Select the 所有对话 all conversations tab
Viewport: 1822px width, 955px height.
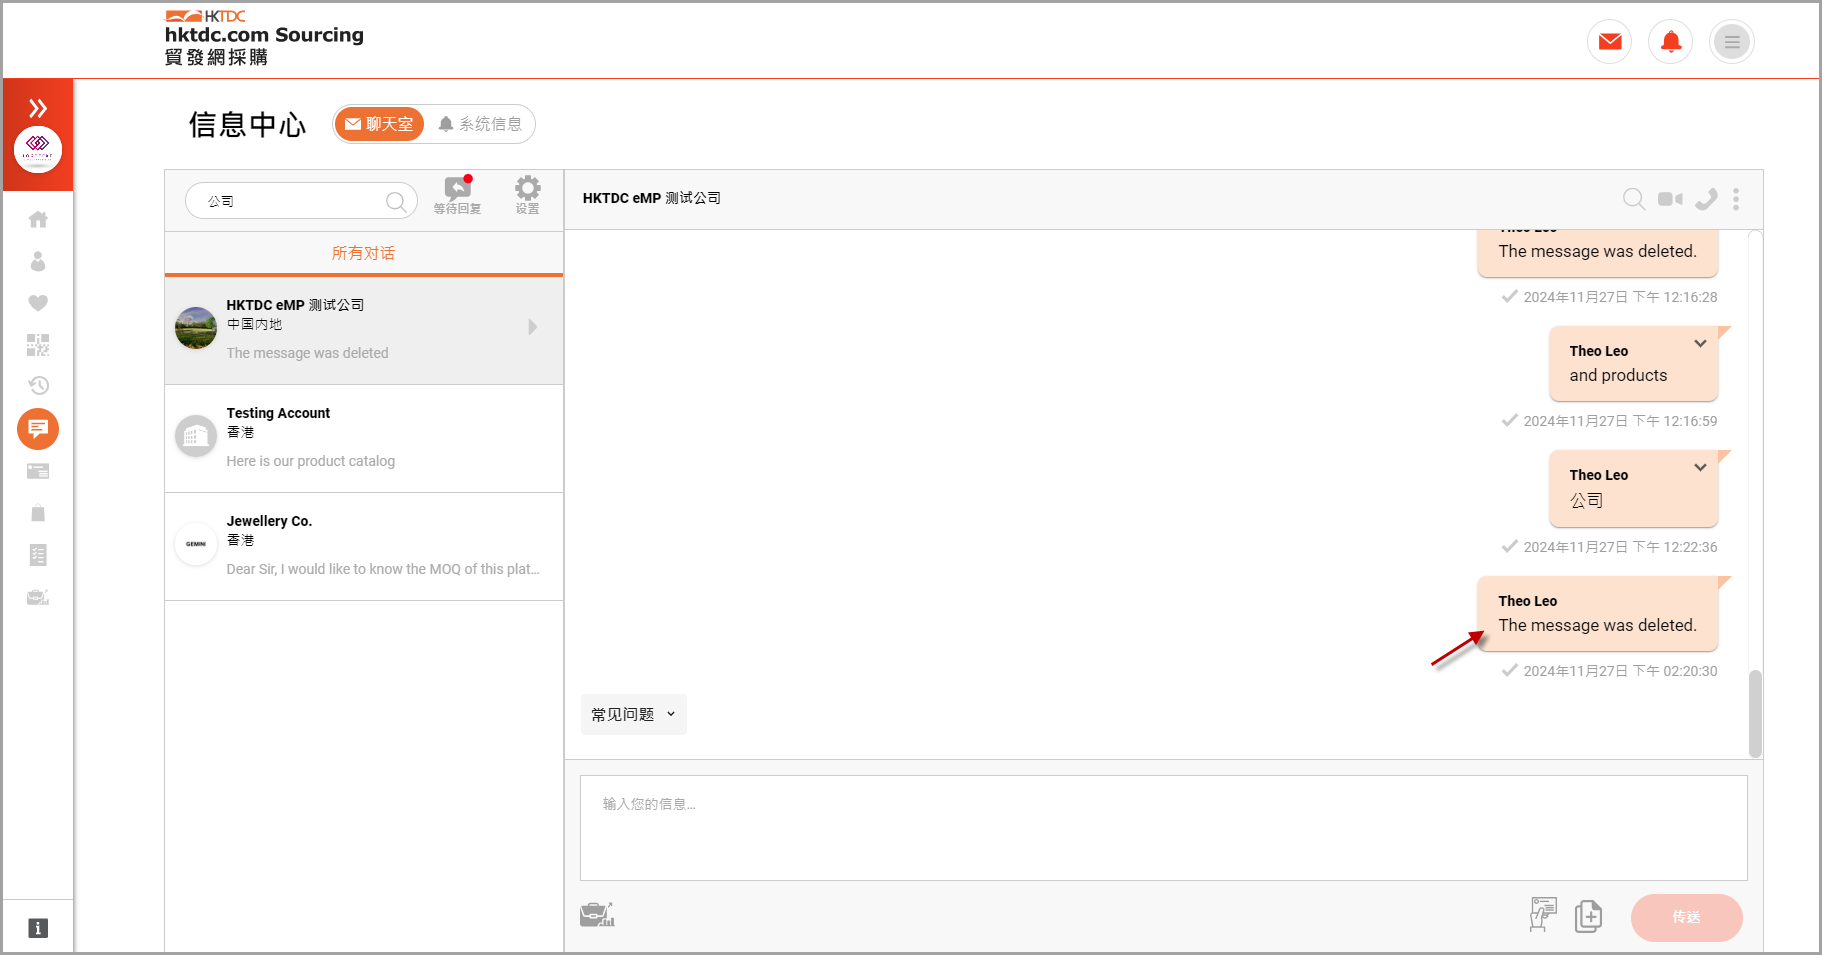(364, 253)
